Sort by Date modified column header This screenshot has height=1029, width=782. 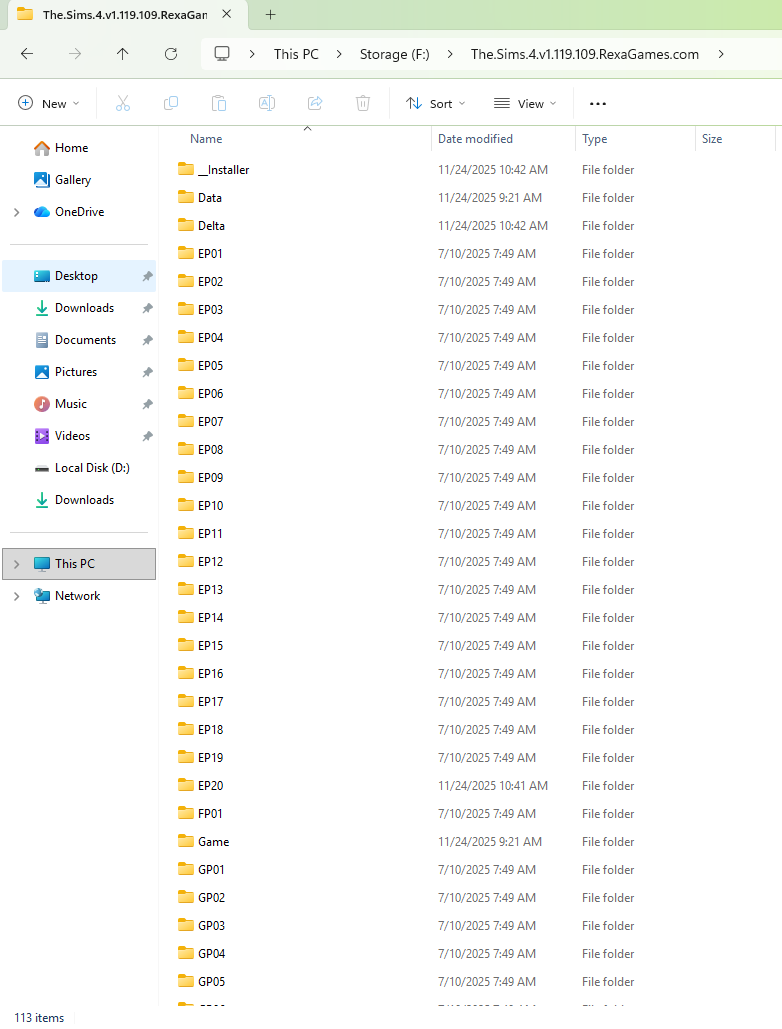[475, 138]
